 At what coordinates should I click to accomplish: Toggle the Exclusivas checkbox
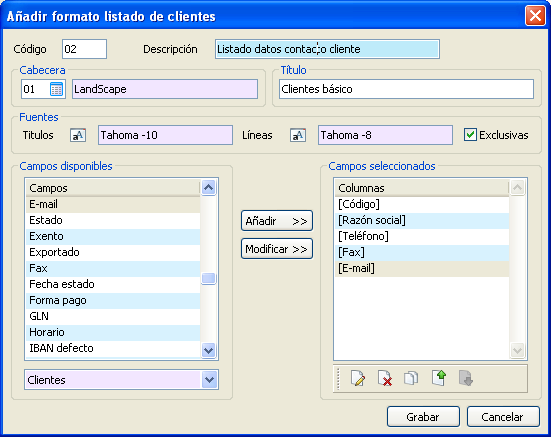(x=470, y=135)
